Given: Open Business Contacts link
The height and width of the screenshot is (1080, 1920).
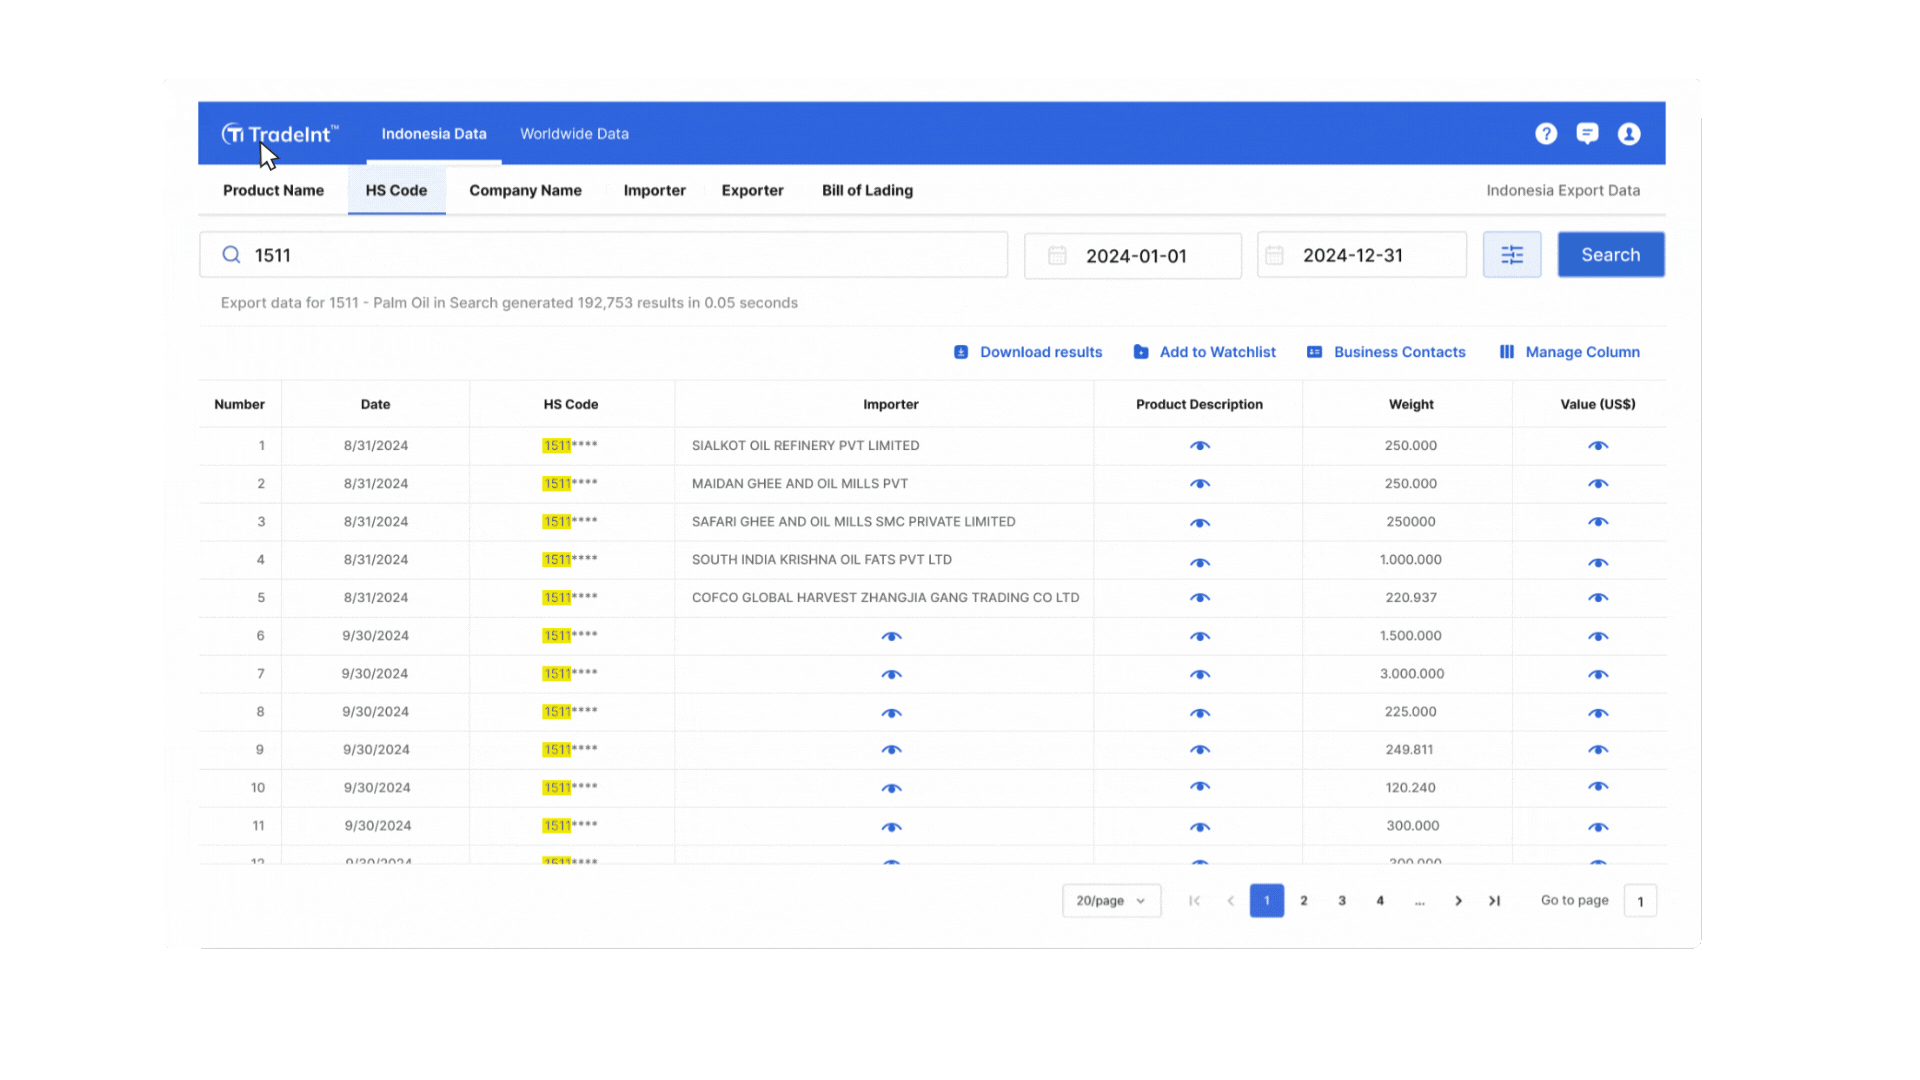Looking at the screenshot, I should pos(1400,352).
